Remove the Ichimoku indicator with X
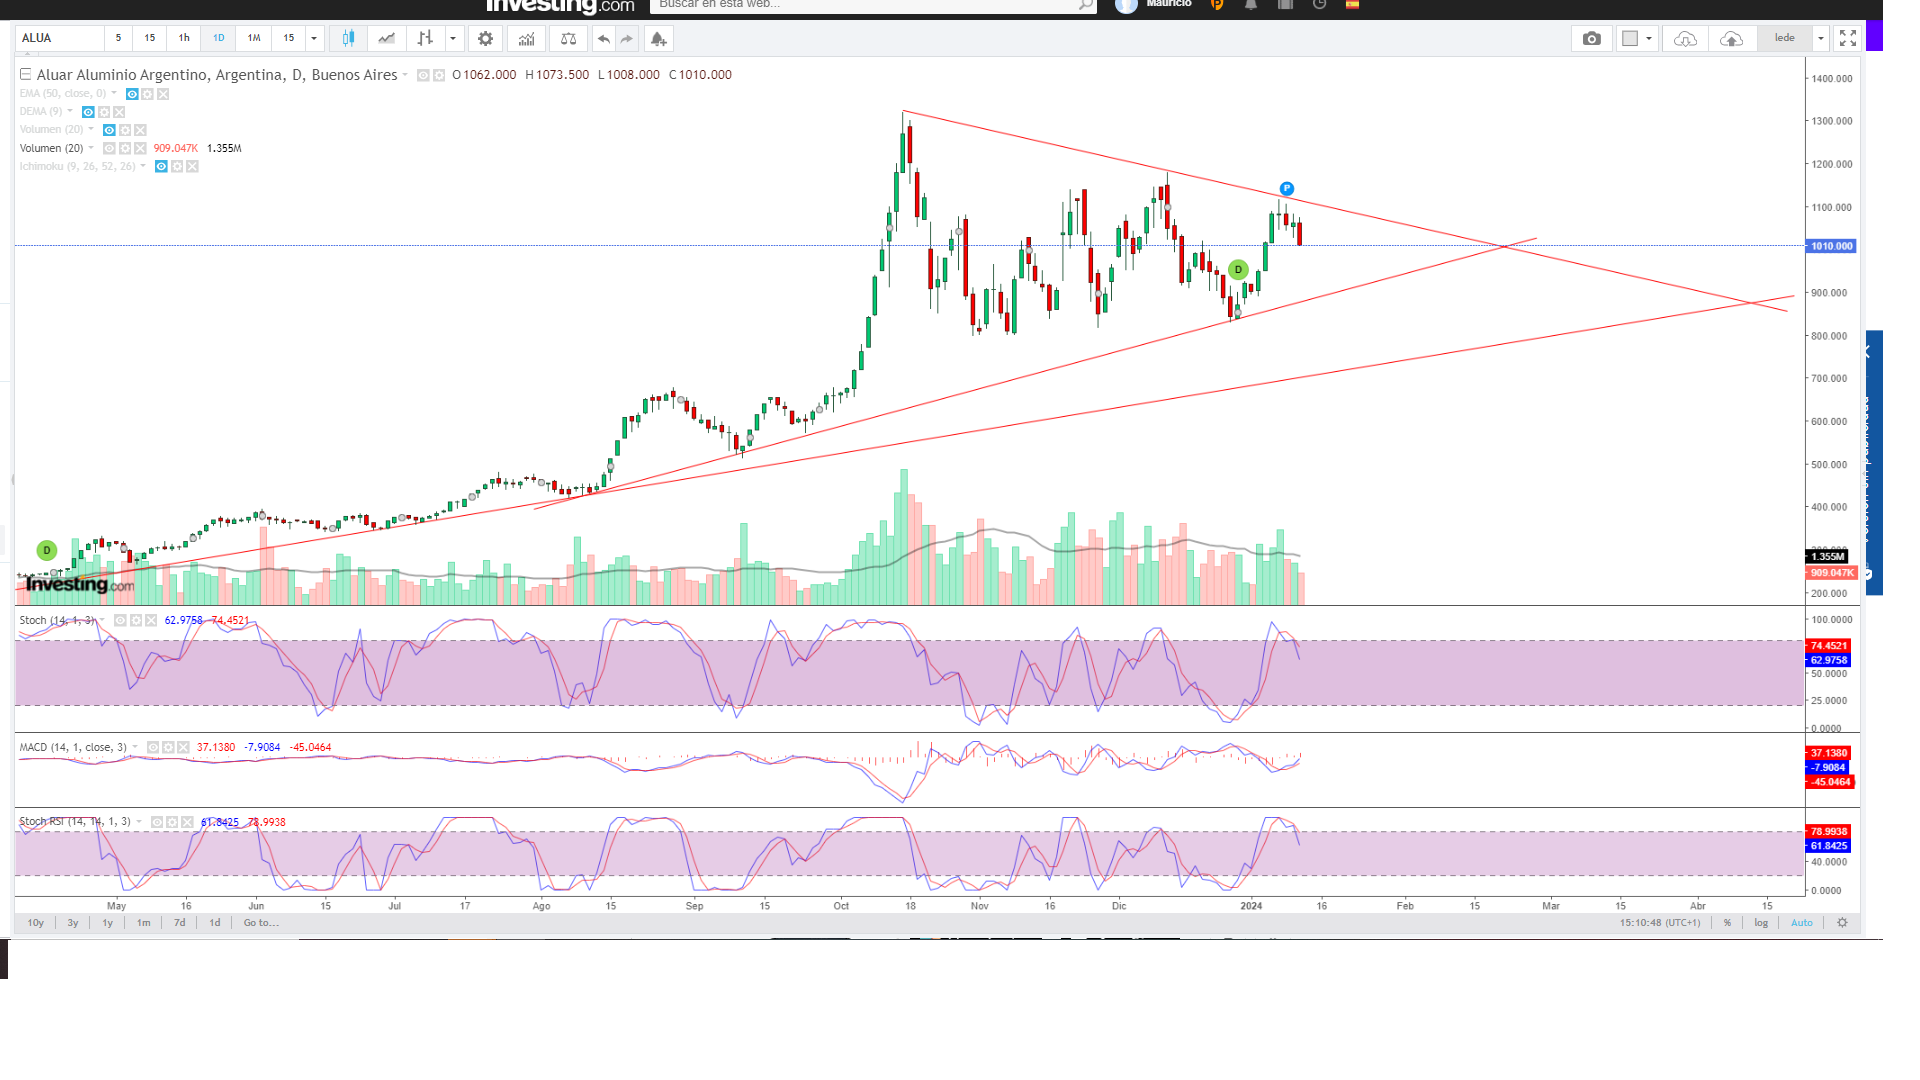This screenshot has height=1080, width=1920. point(192,167)
